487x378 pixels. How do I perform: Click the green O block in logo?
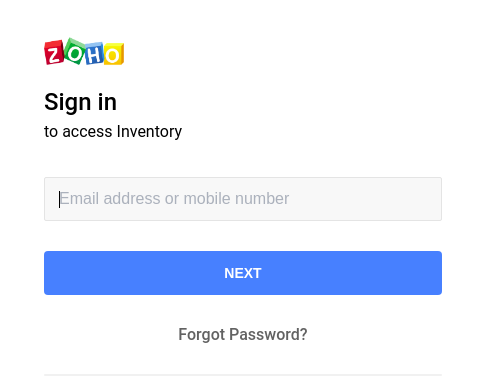point(75,51)
